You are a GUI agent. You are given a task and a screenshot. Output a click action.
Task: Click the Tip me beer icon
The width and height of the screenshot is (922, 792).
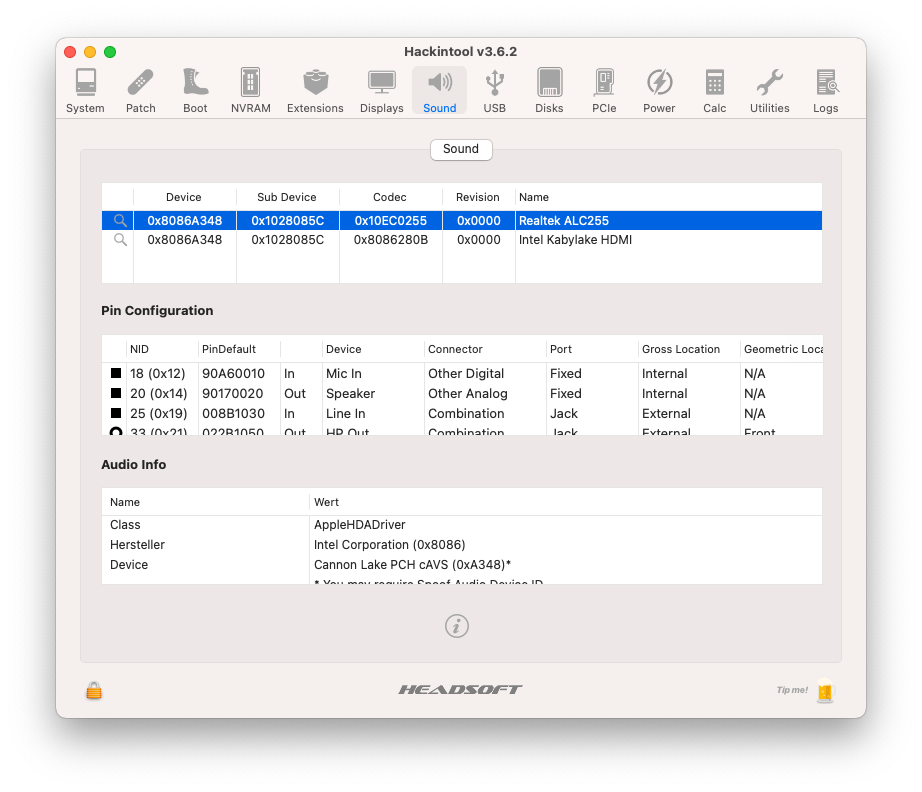824,690
